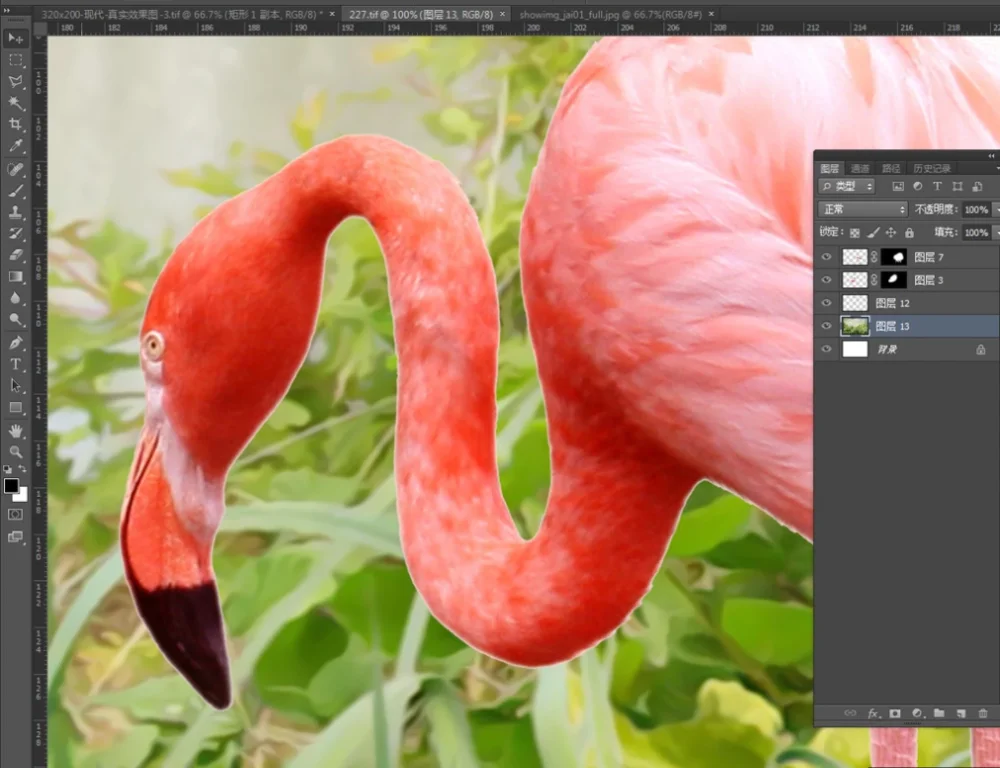Select the Healing Brush tool
The width and height of the screenshot is (1000, 768).
tap(16, 169)
